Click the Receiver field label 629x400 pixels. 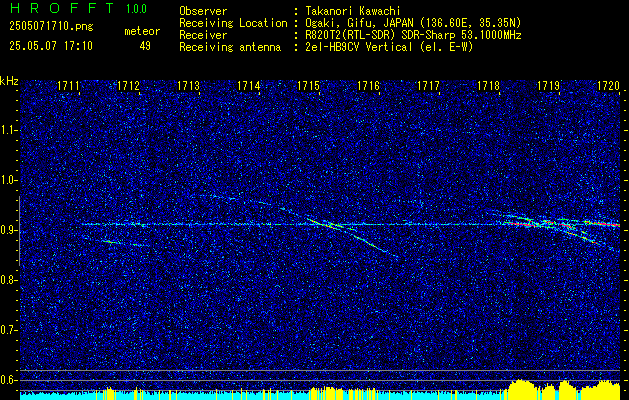[x=203, y=35]
